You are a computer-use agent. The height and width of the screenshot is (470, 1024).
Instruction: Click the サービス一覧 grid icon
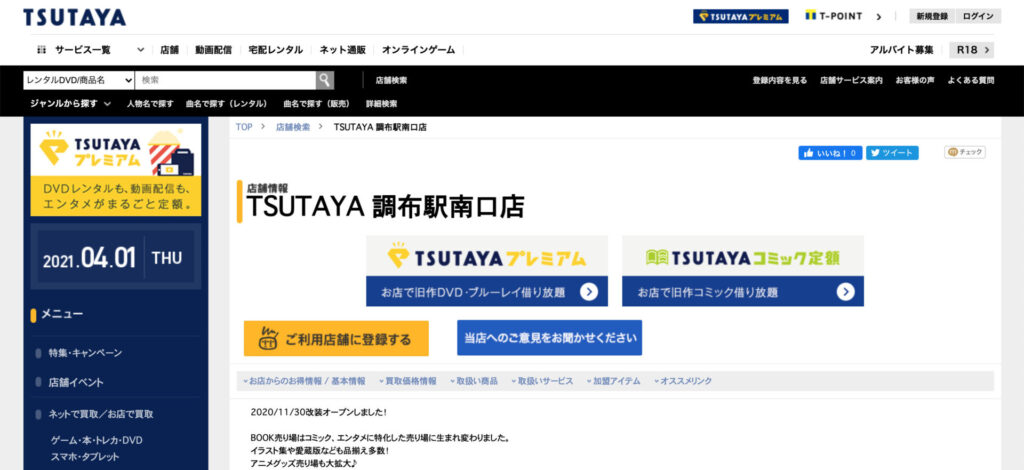(x=42, y=50)
